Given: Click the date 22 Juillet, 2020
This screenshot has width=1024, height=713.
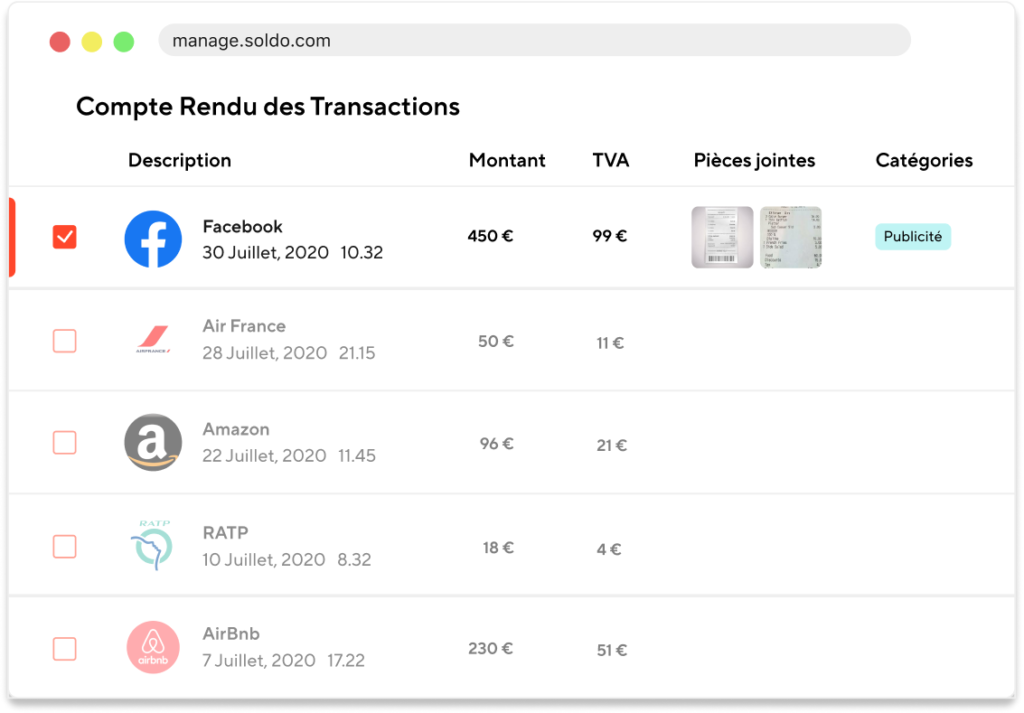Looking at the screenshot, I should tap(264, 456).
